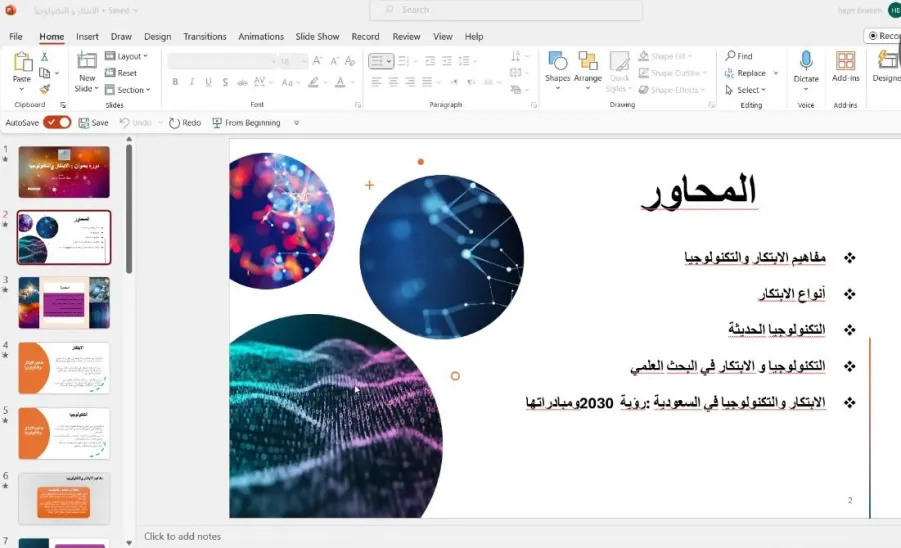
Task: Click the Decrease List Level icon
Action: point(430,60)
